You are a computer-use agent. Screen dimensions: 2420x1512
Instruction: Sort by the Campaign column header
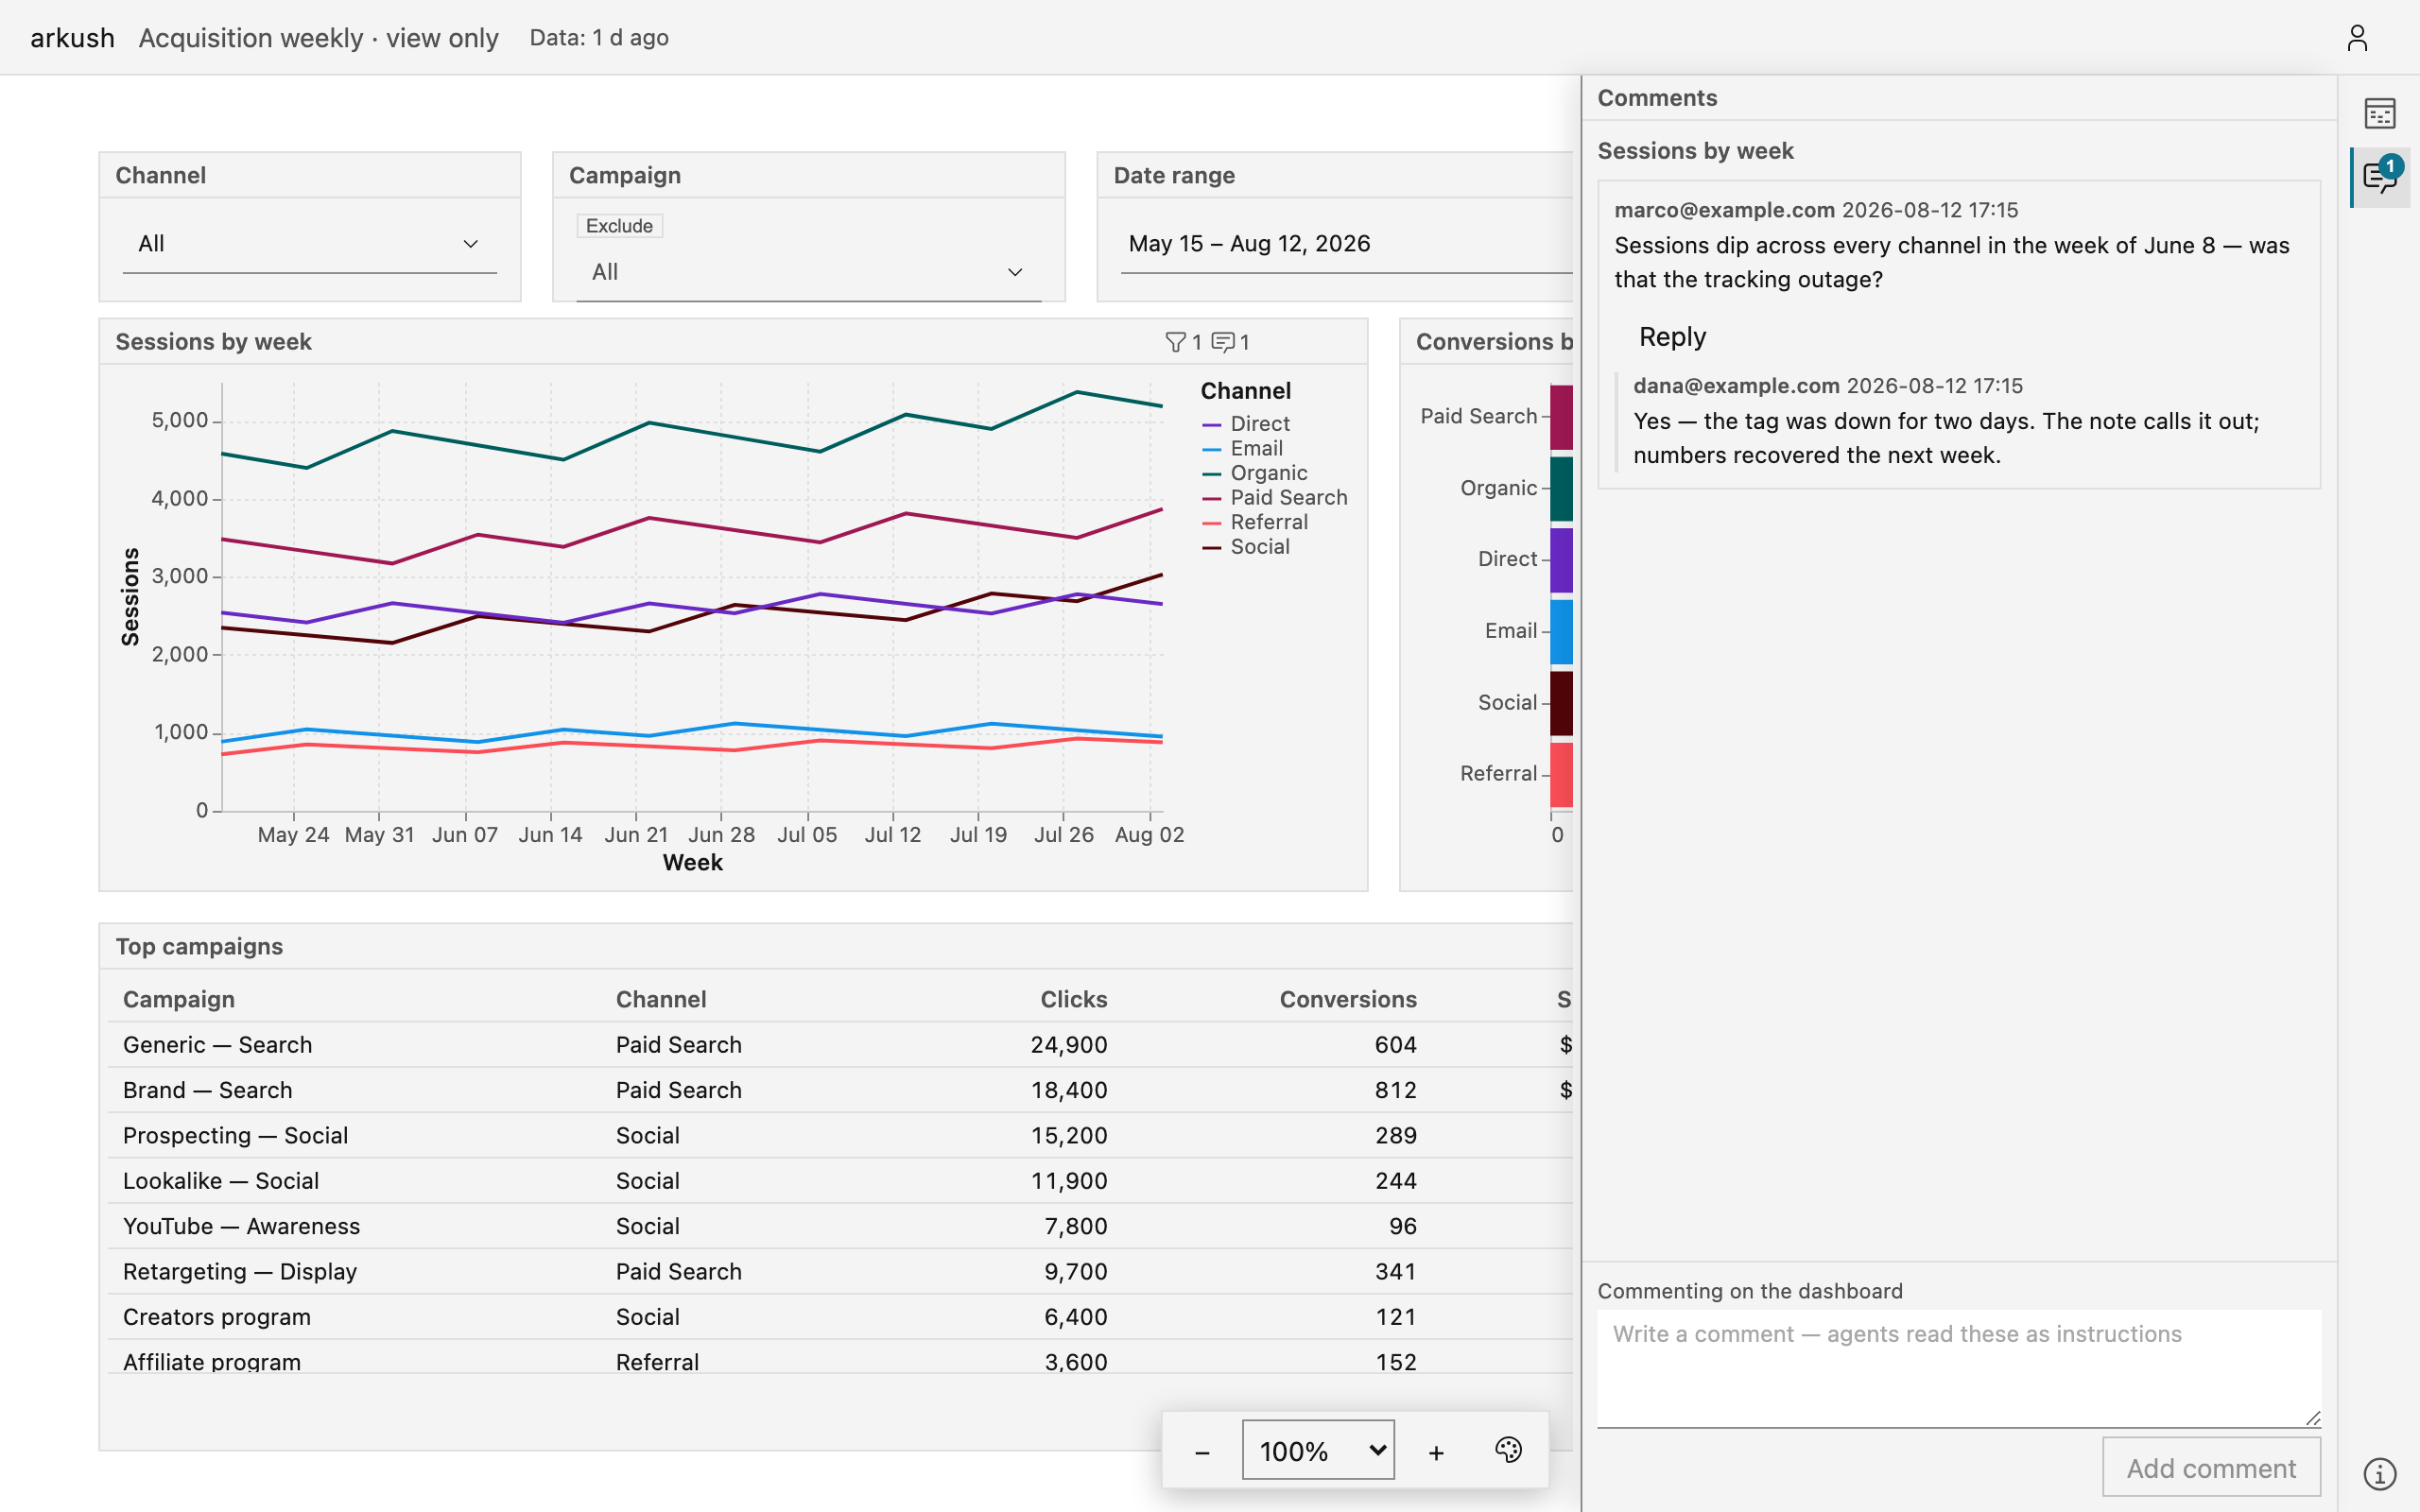(x=179, y=999)
